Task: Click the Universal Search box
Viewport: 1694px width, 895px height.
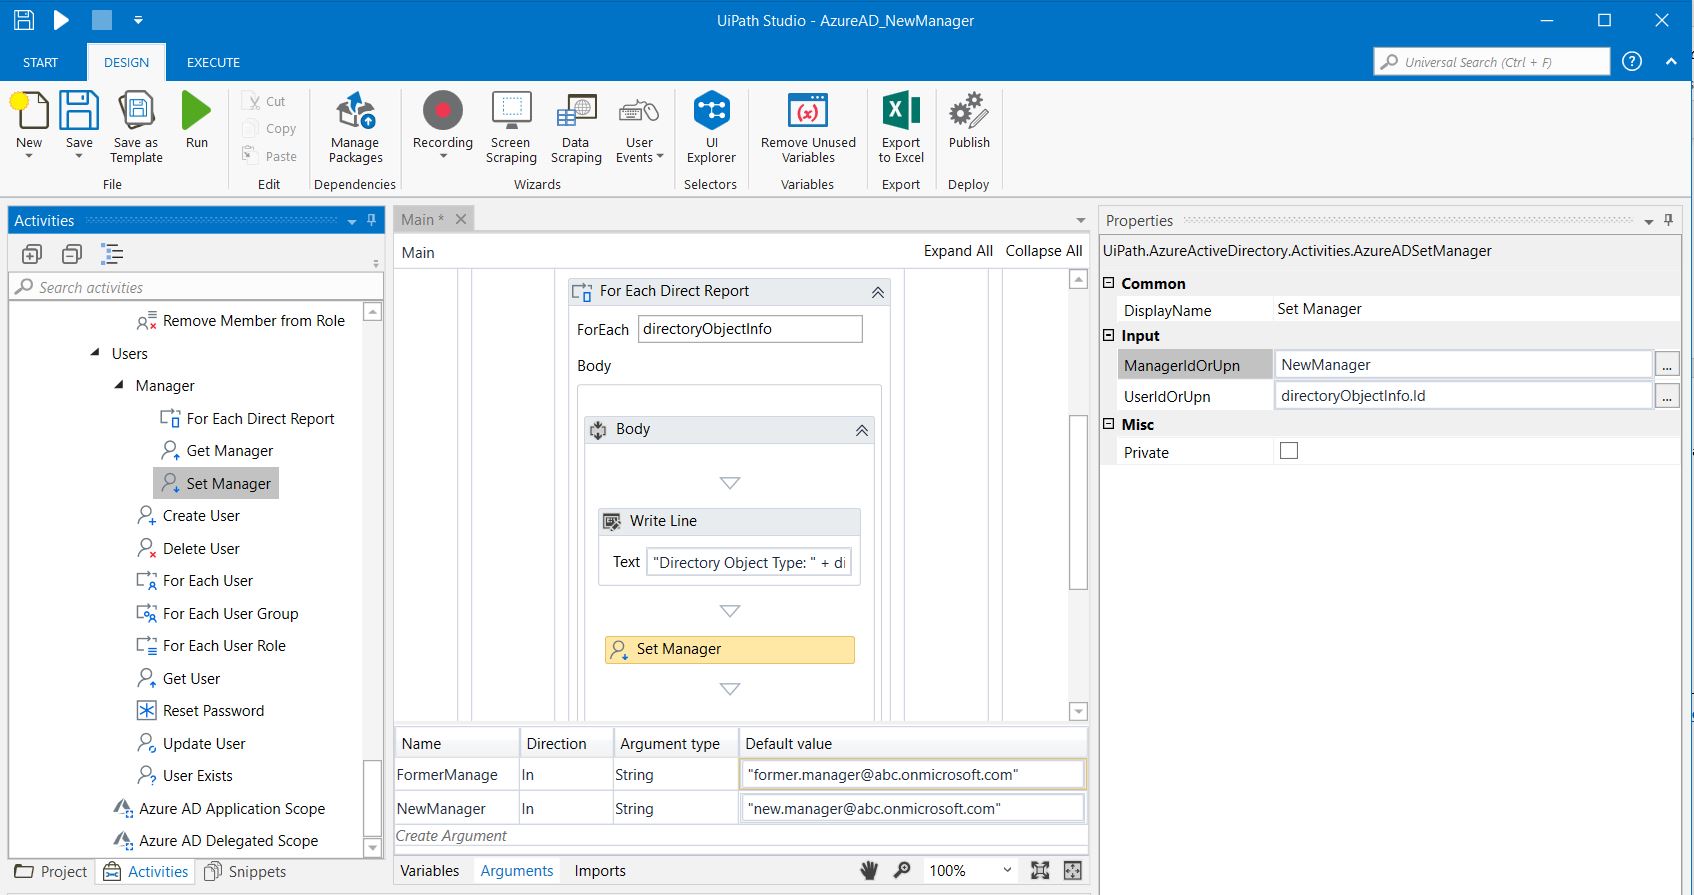Action: tap(1491, 62)
